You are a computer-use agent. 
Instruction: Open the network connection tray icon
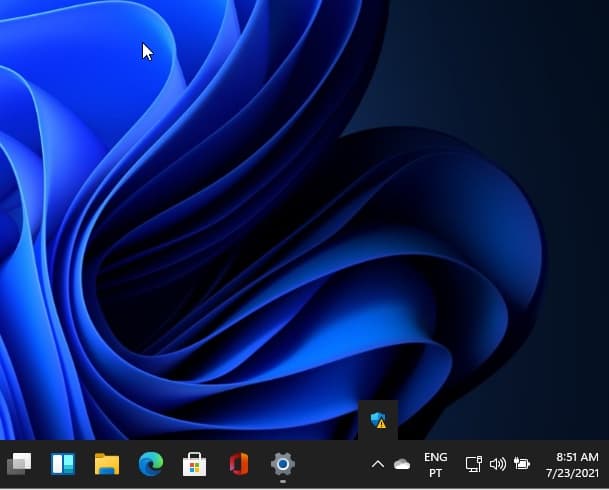pyautogui.click(x=474, y=464)
